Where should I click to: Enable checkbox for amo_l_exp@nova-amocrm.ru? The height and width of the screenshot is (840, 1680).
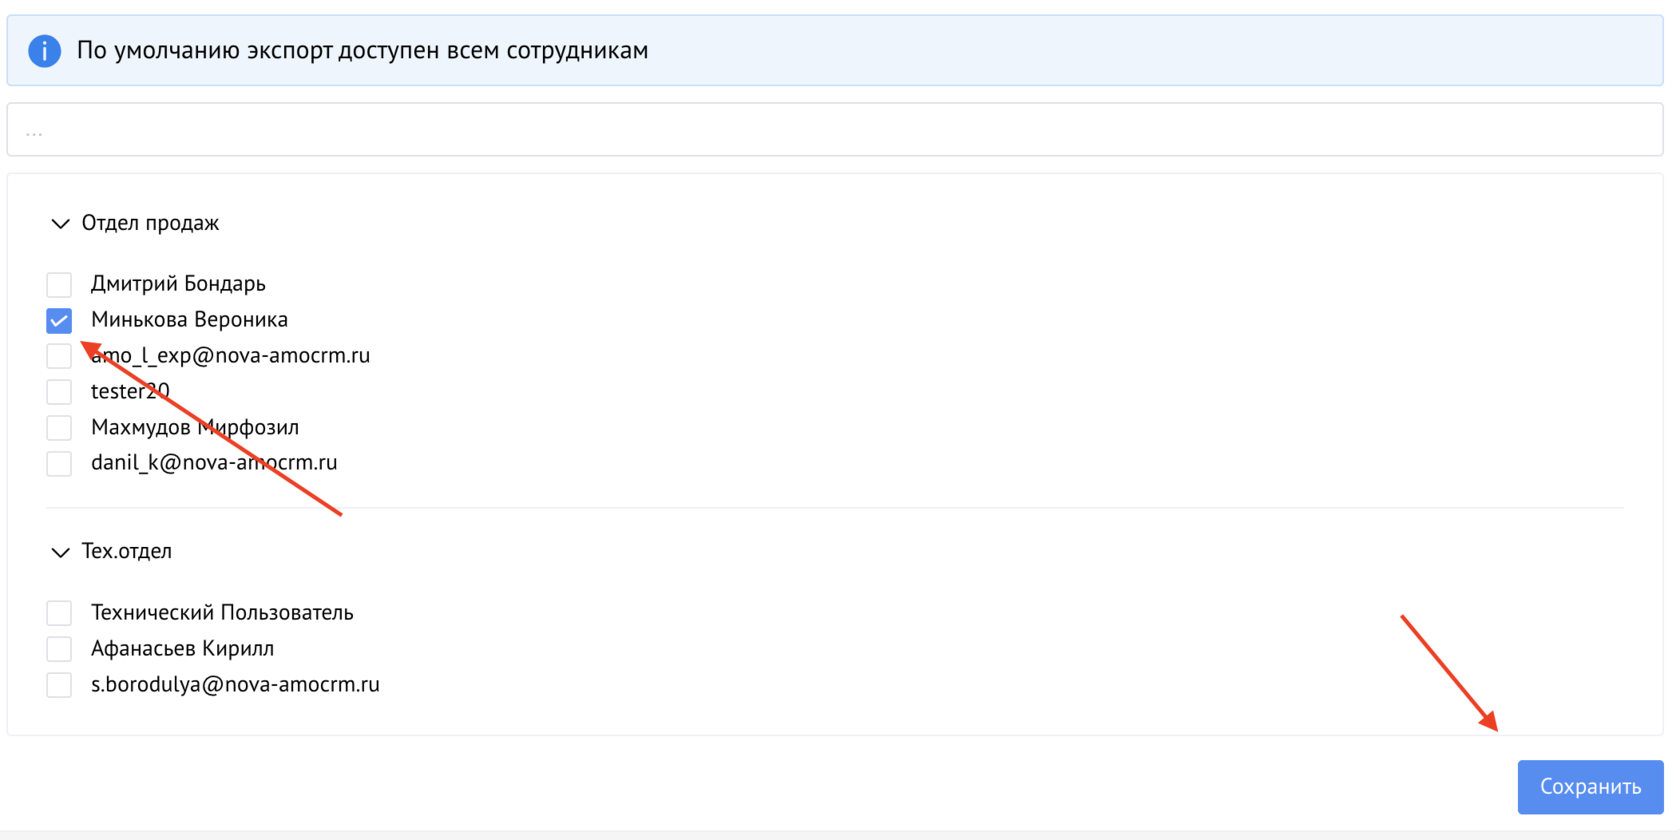coord(59,357)
